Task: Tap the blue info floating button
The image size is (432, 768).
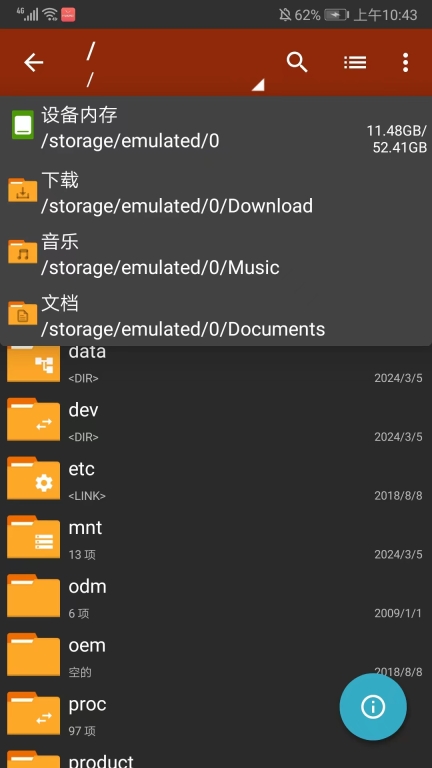Action: [x=373, y=706]
